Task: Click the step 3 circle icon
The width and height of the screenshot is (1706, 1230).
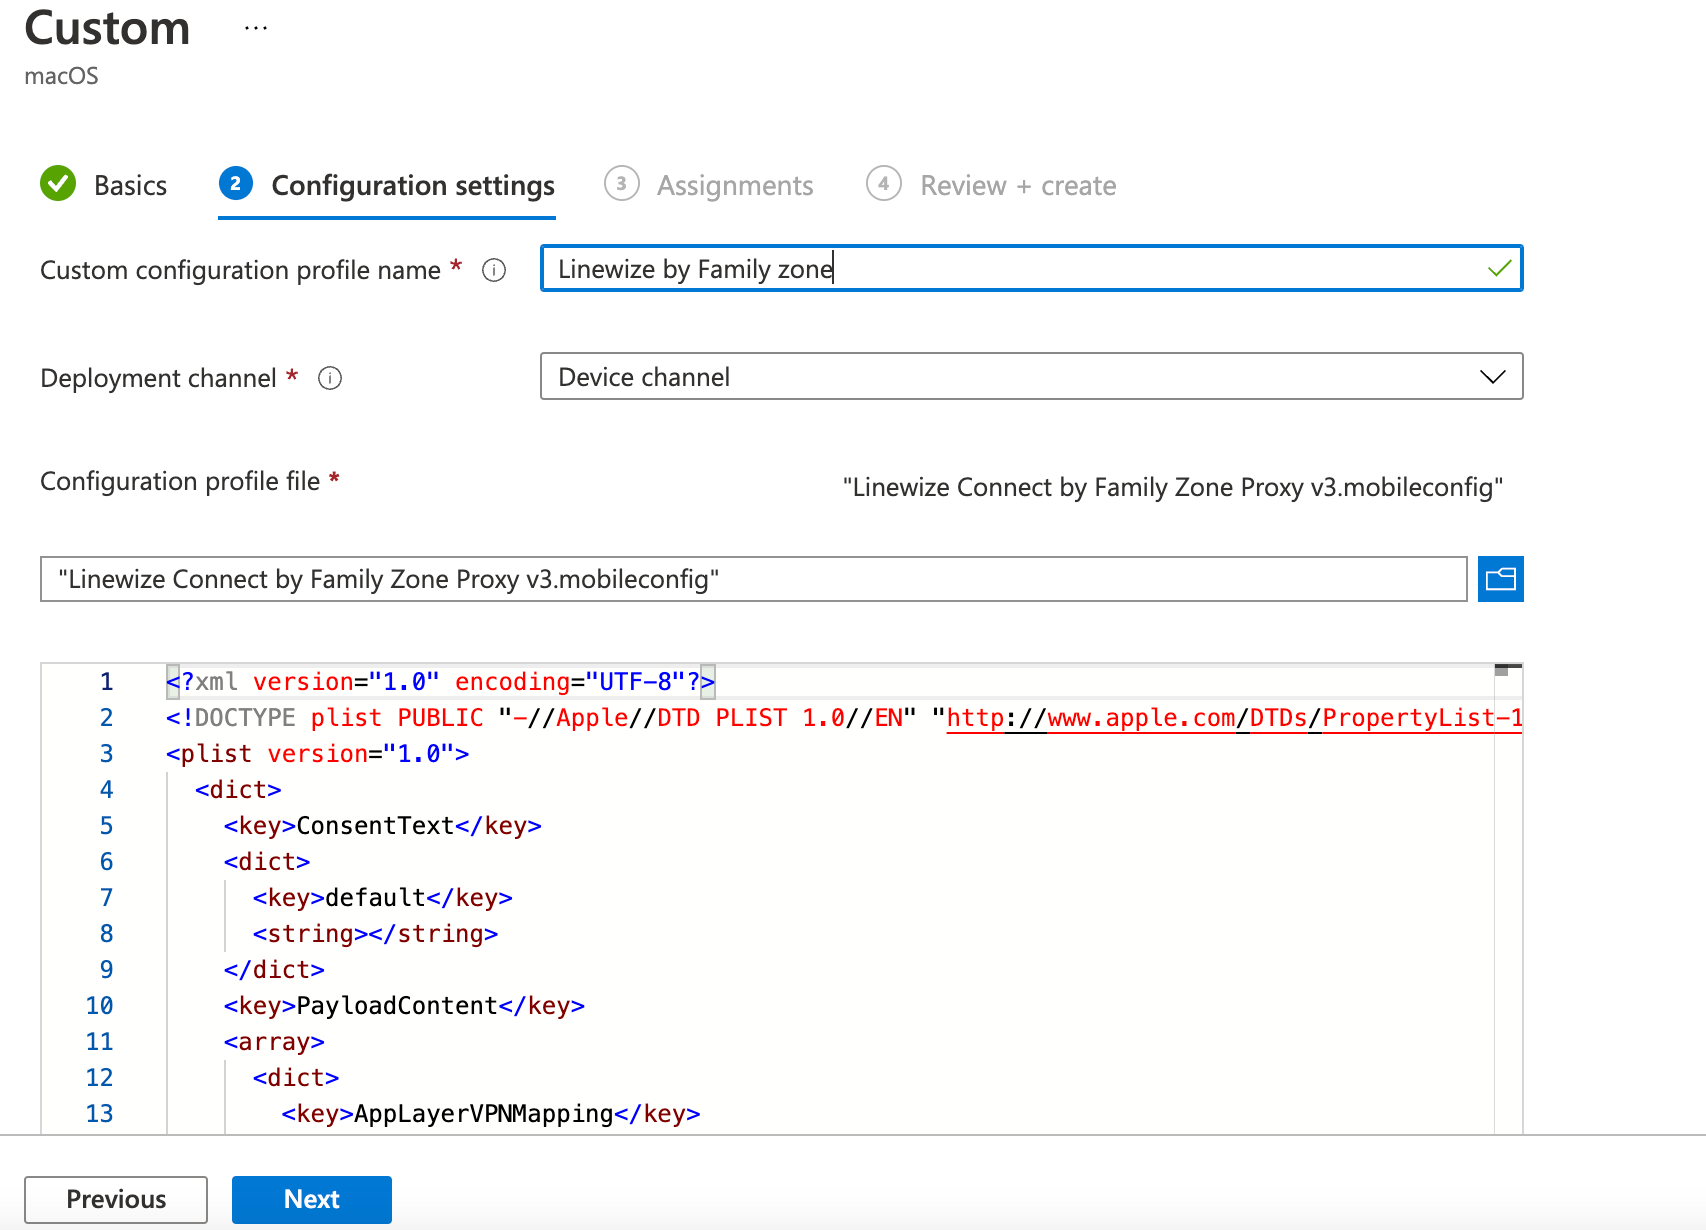Action: [621, 184]
